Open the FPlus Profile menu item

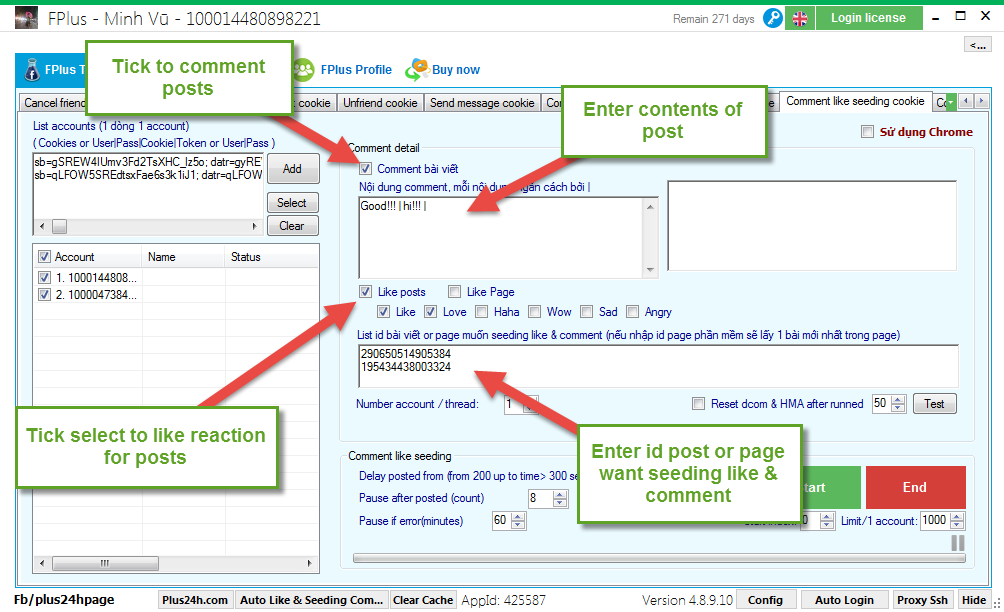pyautogui.click(x=356, y=70)
